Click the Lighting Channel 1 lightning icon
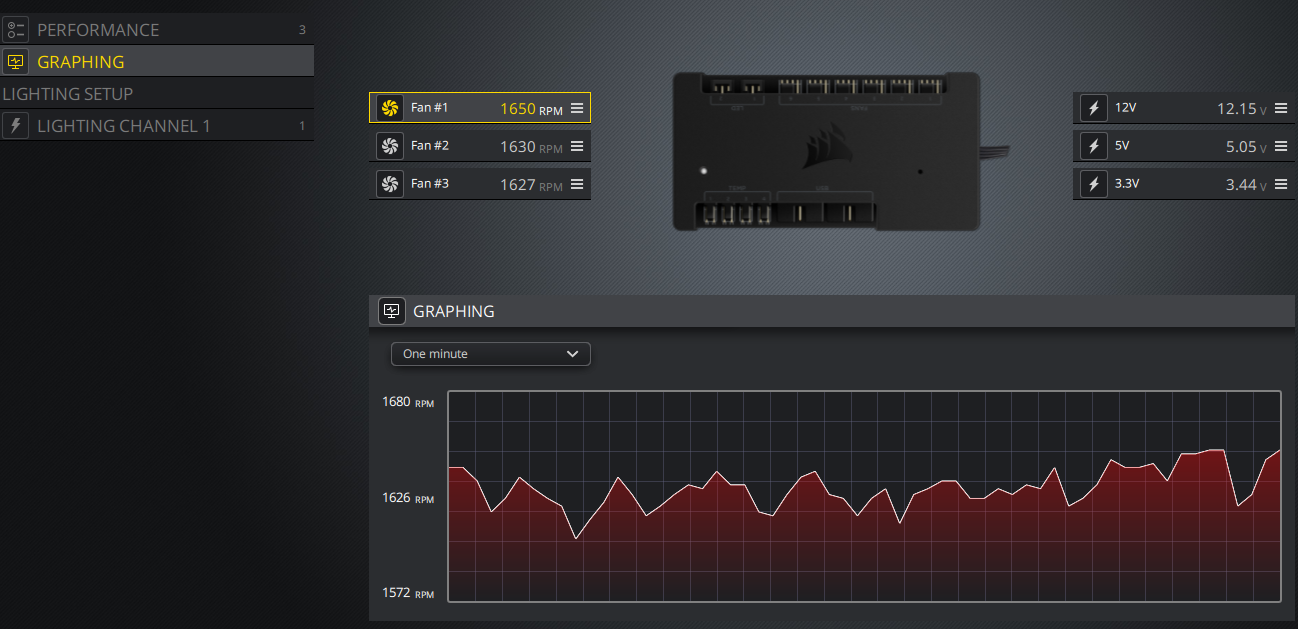 (x=15, y=125)
